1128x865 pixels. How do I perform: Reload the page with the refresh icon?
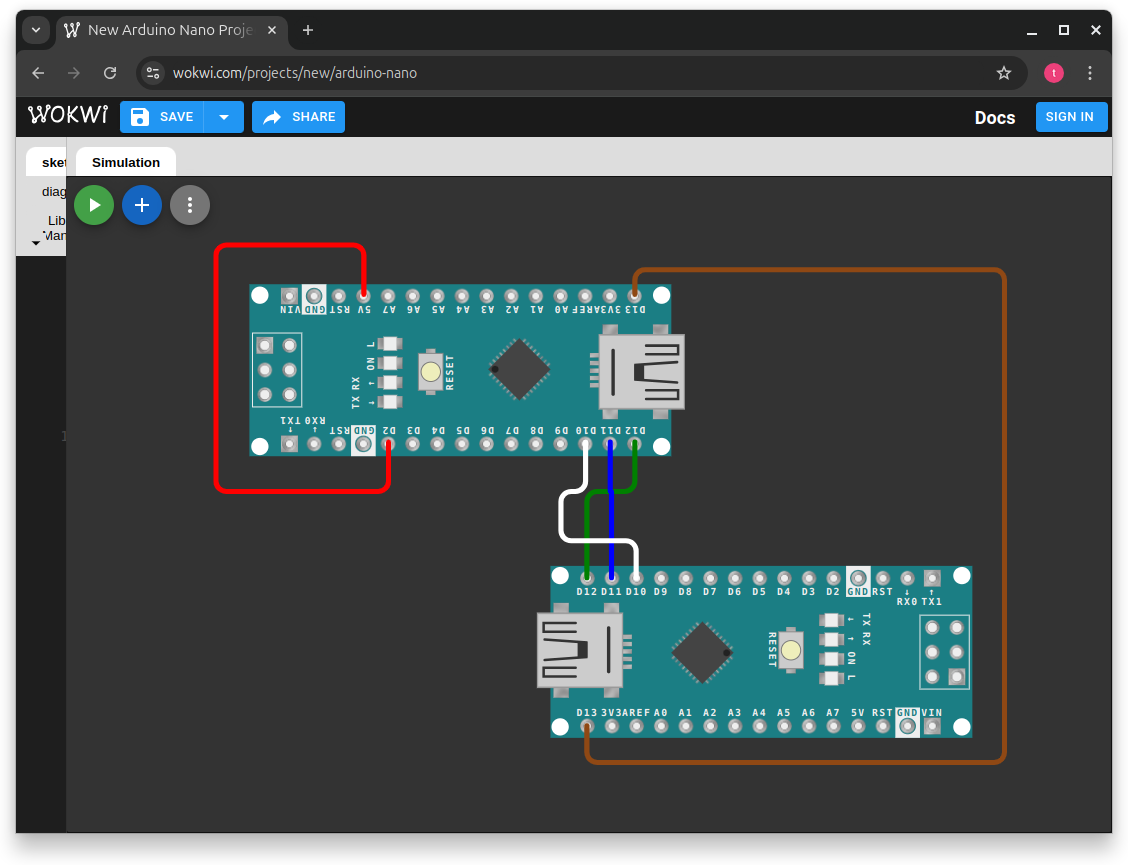pyautogui.click(x=110, y=72)
